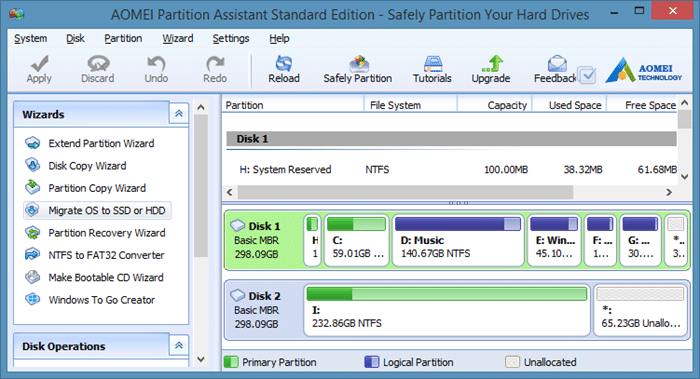Select the 65.23GB Unallocated space block
The width and height of the screenshot is (700, 379).
(640, 310)
